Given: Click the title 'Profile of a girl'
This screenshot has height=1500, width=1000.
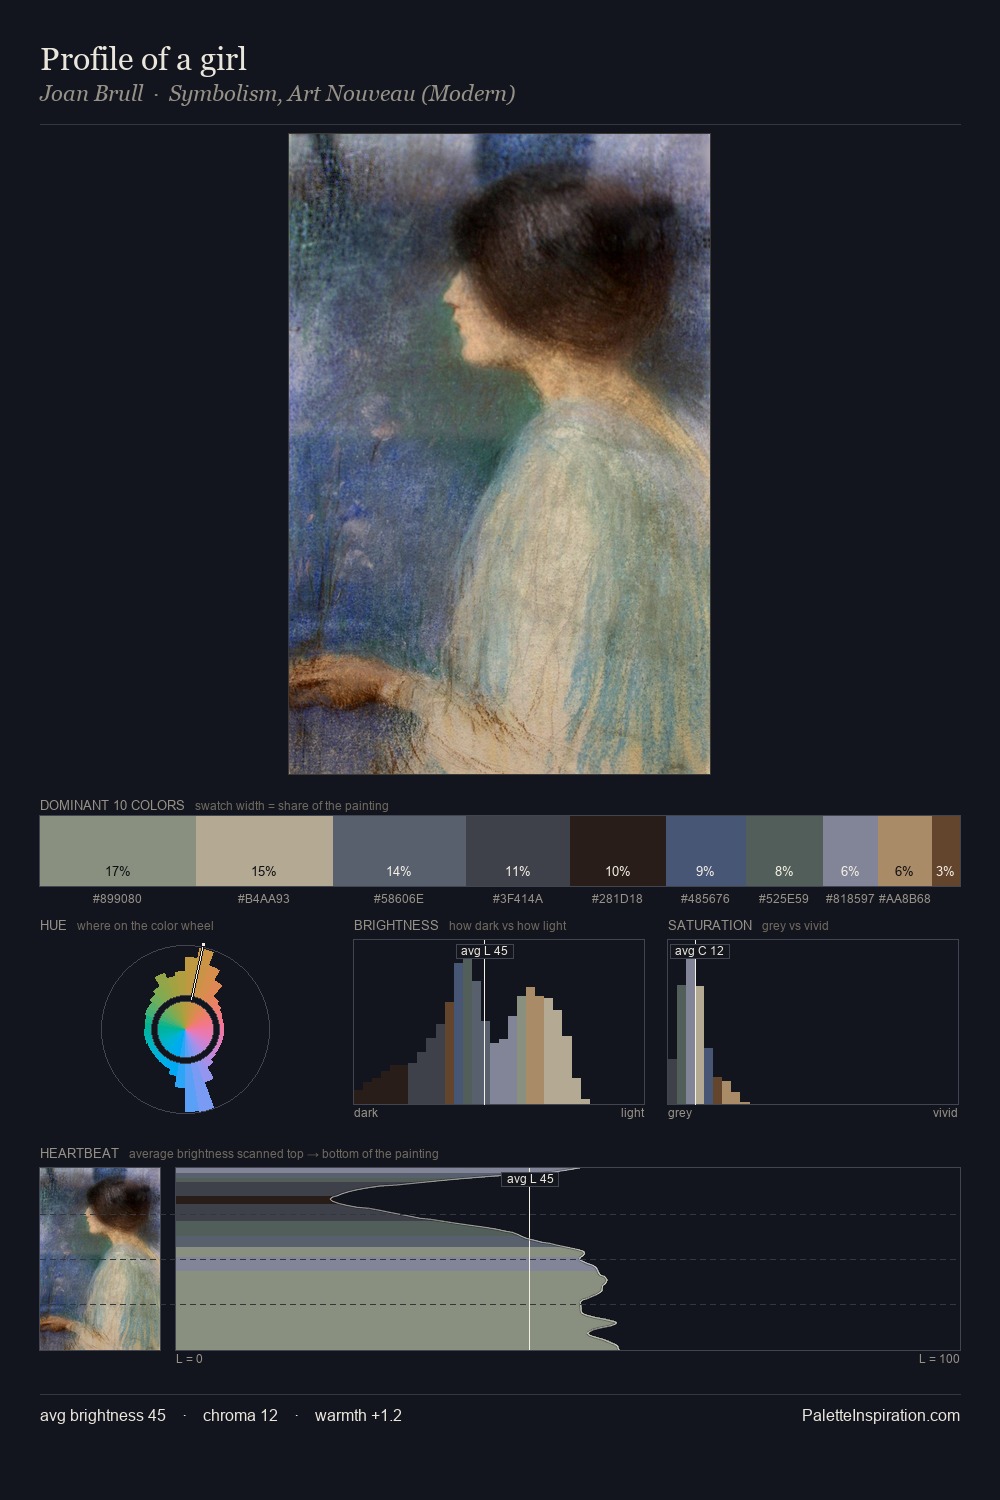Looking at the screenshot, I should pyautogui.click(x=143, y=59).
